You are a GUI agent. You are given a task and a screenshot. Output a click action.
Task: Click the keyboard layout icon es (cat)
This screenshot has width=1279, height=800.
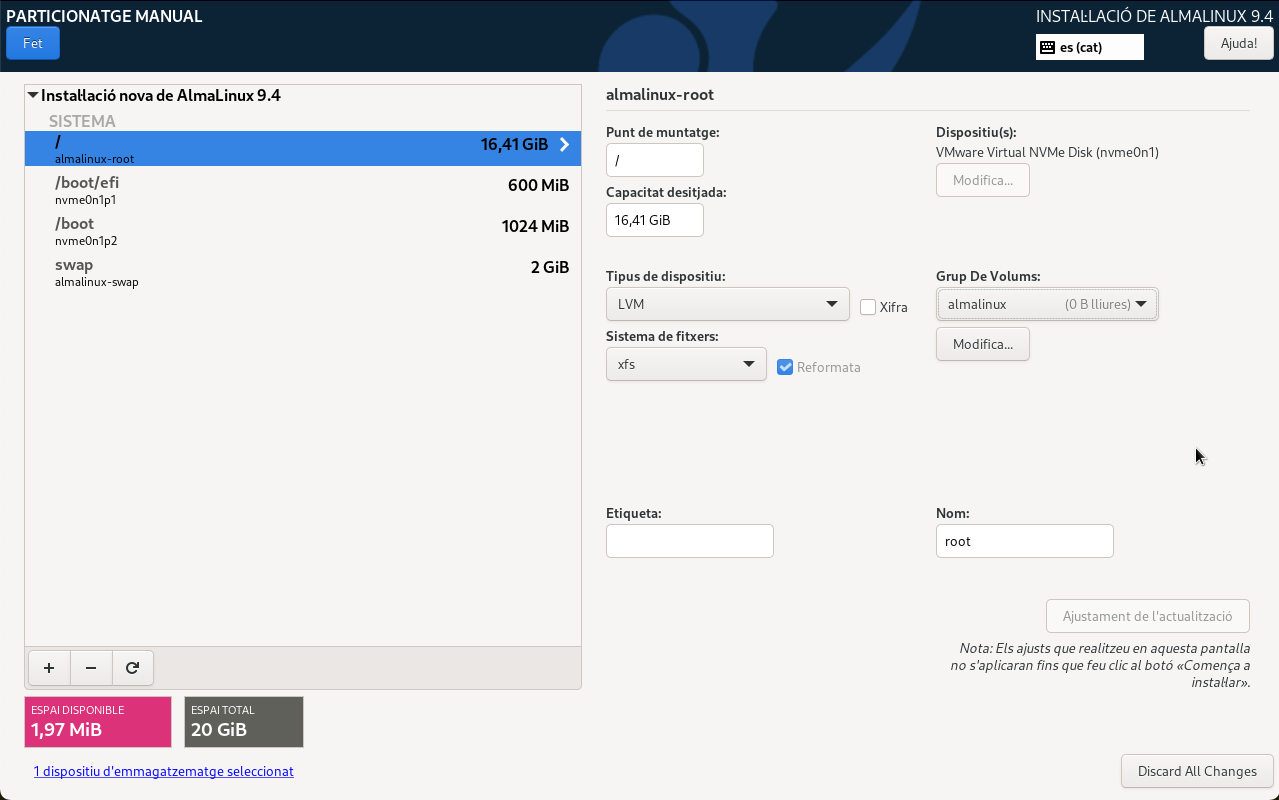(x=1047, y=47)
